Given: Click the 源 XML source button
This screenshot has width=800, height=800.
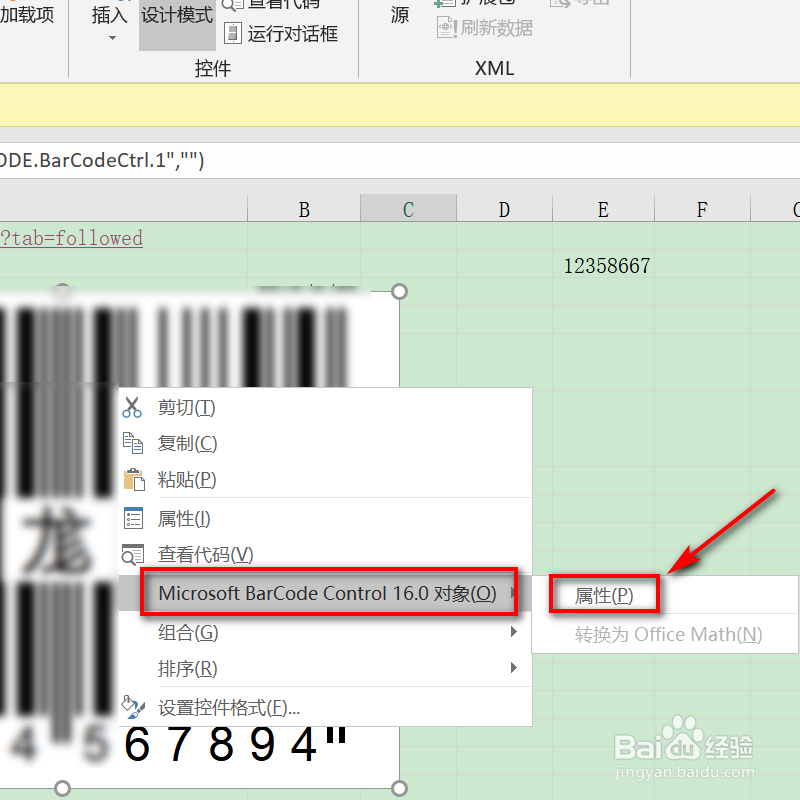Looking at the screenshot, I should pyautogui.click(x=400, y=15).
